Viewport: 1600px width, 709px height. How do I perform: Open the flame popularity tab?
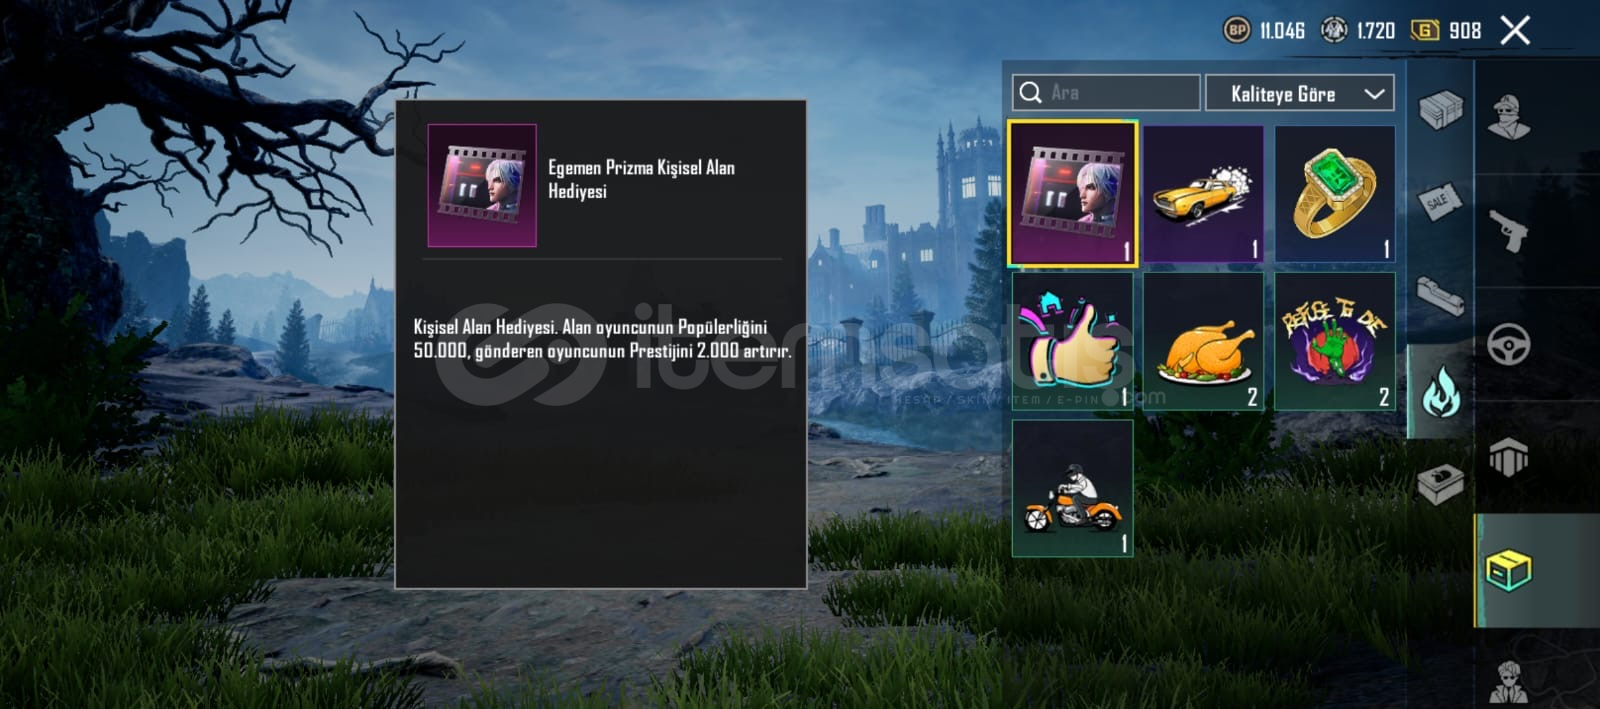point(1440,390)
